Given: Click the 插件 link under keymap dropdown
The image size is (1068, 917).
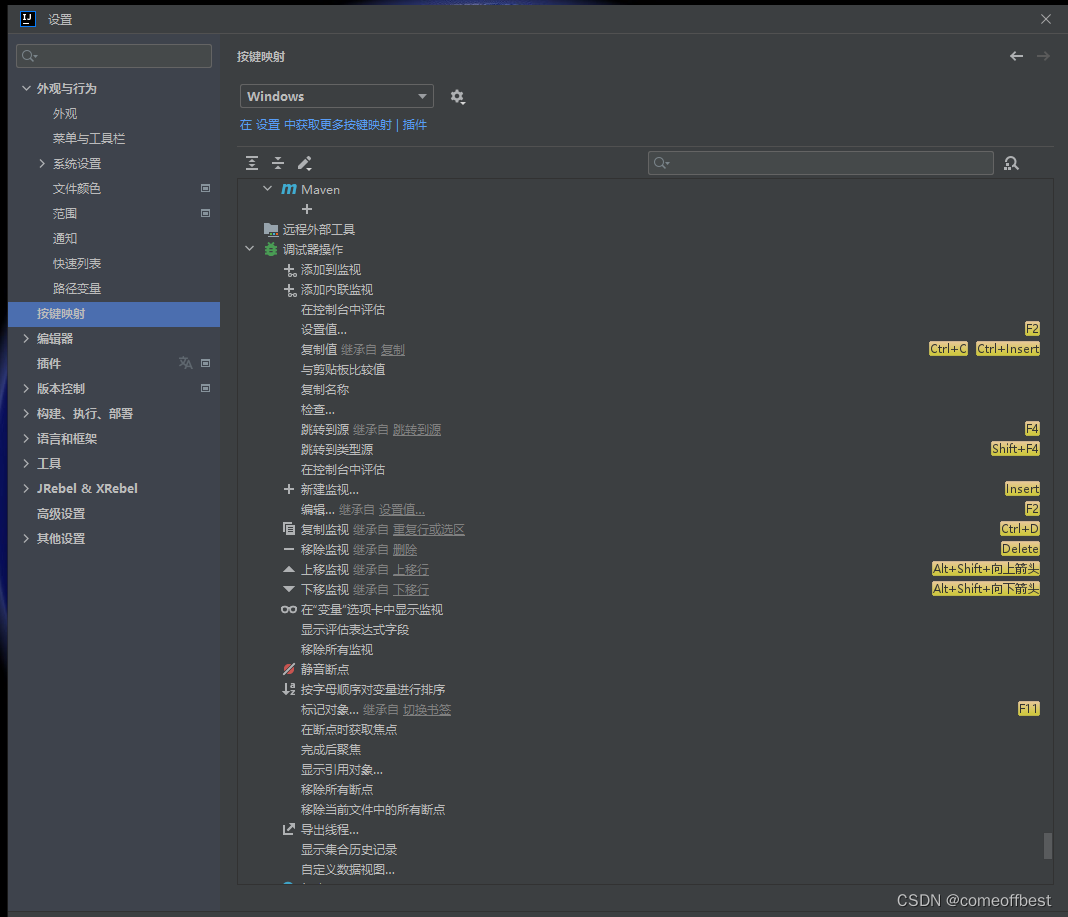Looking at the screenshot, I should pos(415,125).
